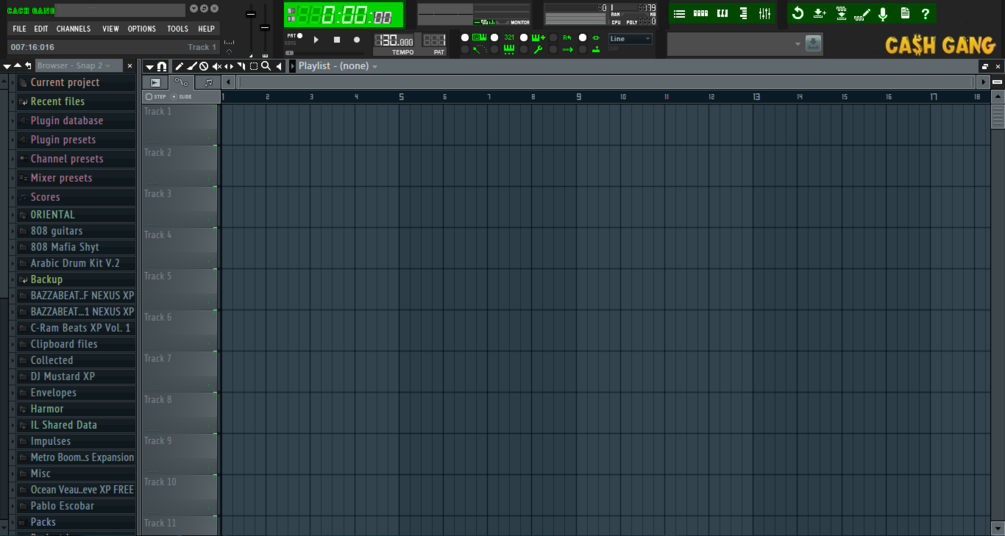The image size is (1005, 536).
Task: Open the OPTIONS menu
Action: pos(142,29)
